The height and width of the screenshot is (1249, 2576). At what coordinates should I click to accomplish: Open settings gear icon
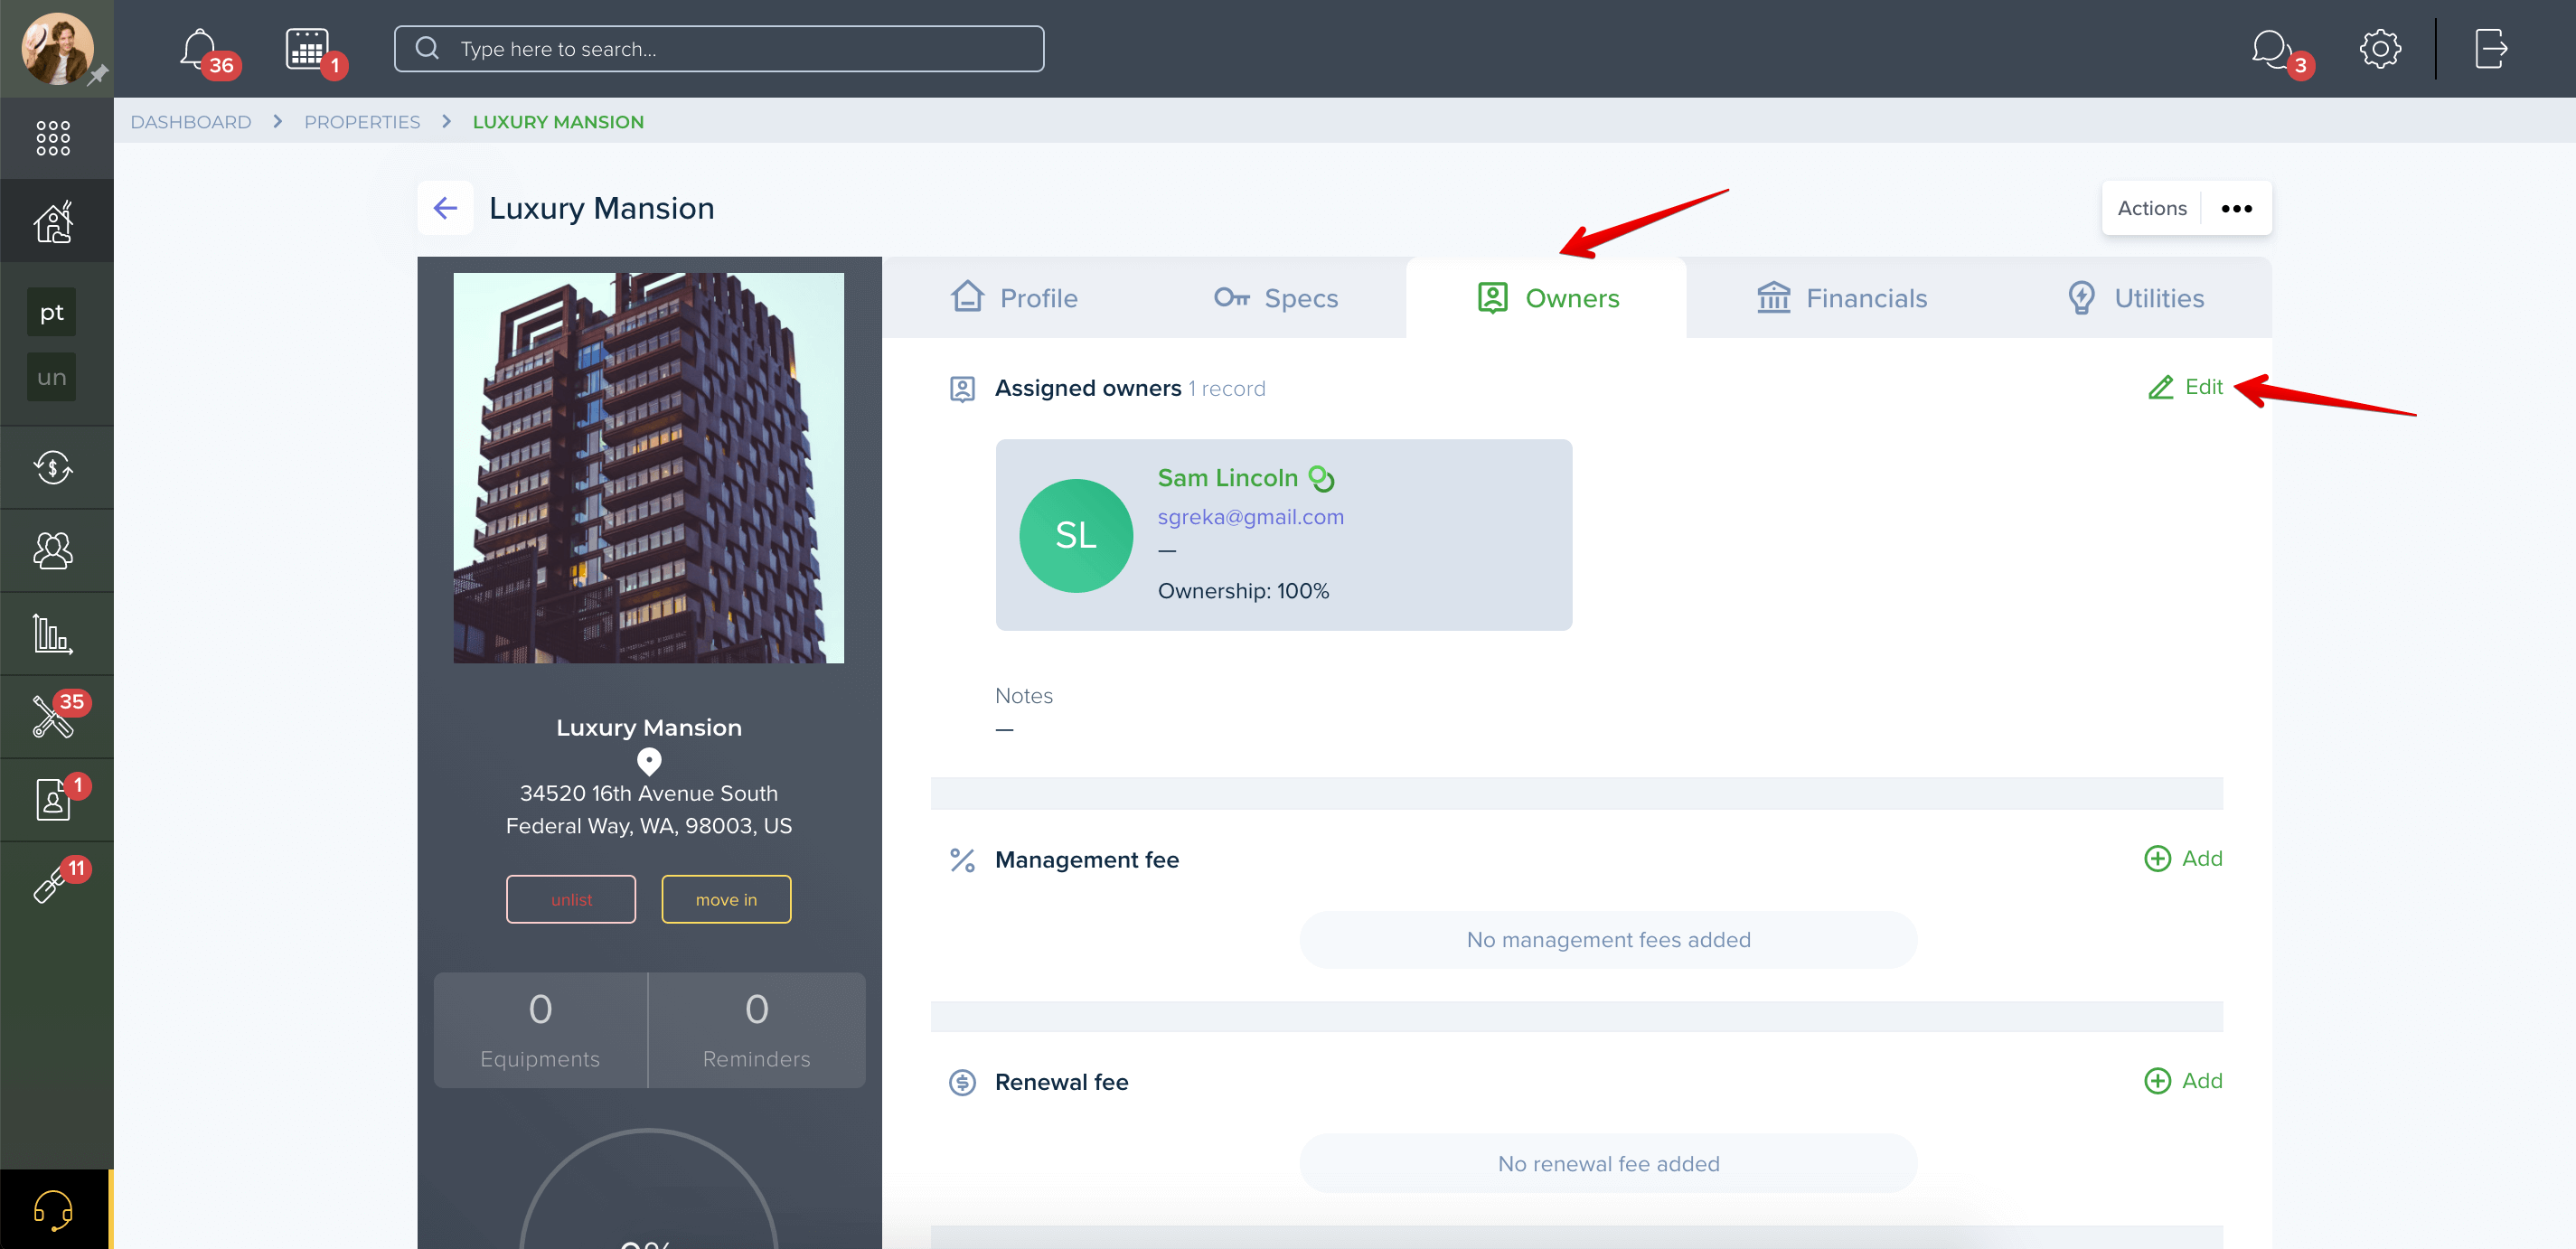[2380, 48]
